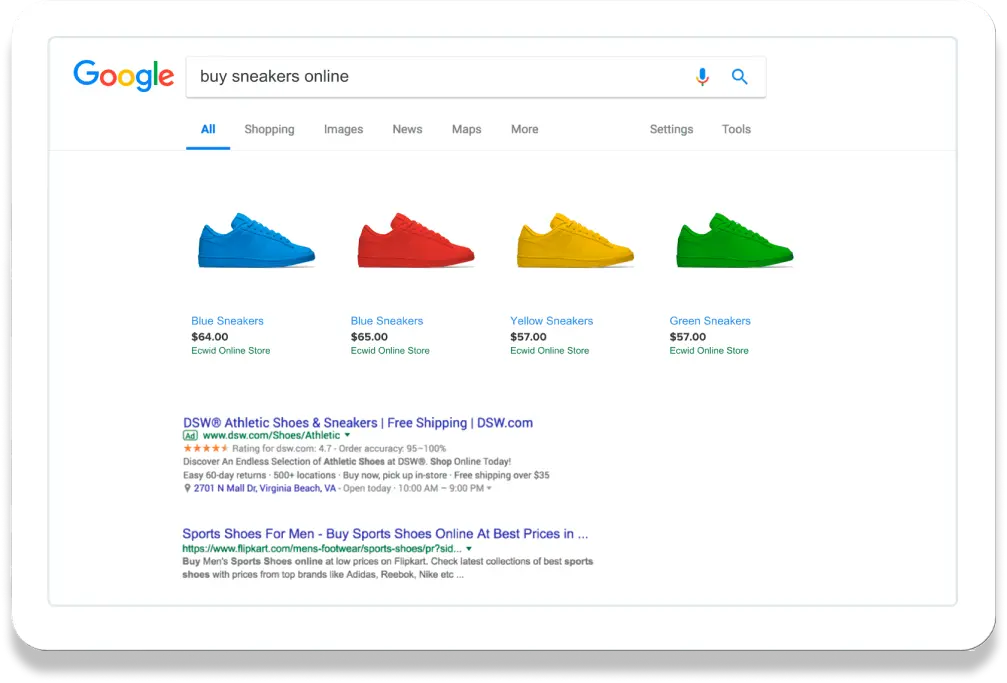Click Ecwid Online Store under Yellow Sneakers
Viewport: 1007px width, 683px height.
550,351
